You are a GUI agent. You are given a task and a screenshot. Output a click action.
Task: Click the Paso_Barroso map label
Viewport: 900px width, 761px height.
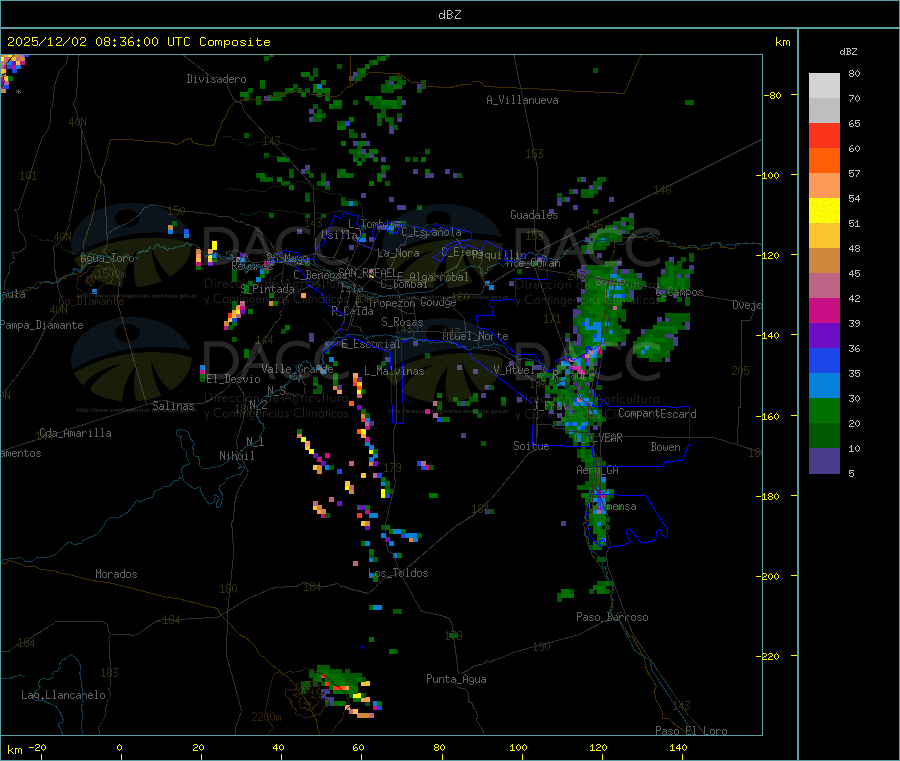(x=612, y=617)
